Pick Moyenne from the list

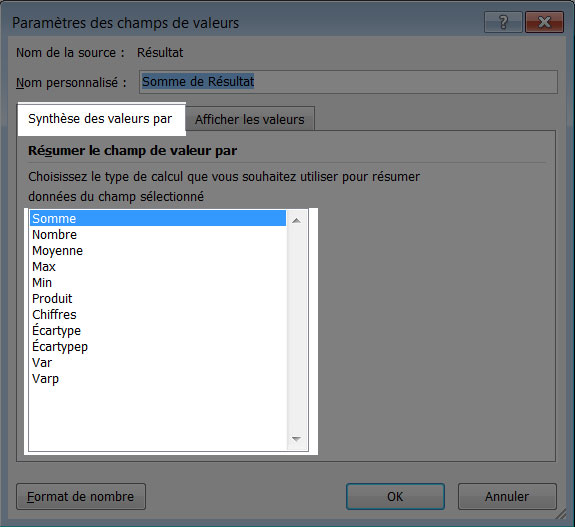(x=158, y=250)
